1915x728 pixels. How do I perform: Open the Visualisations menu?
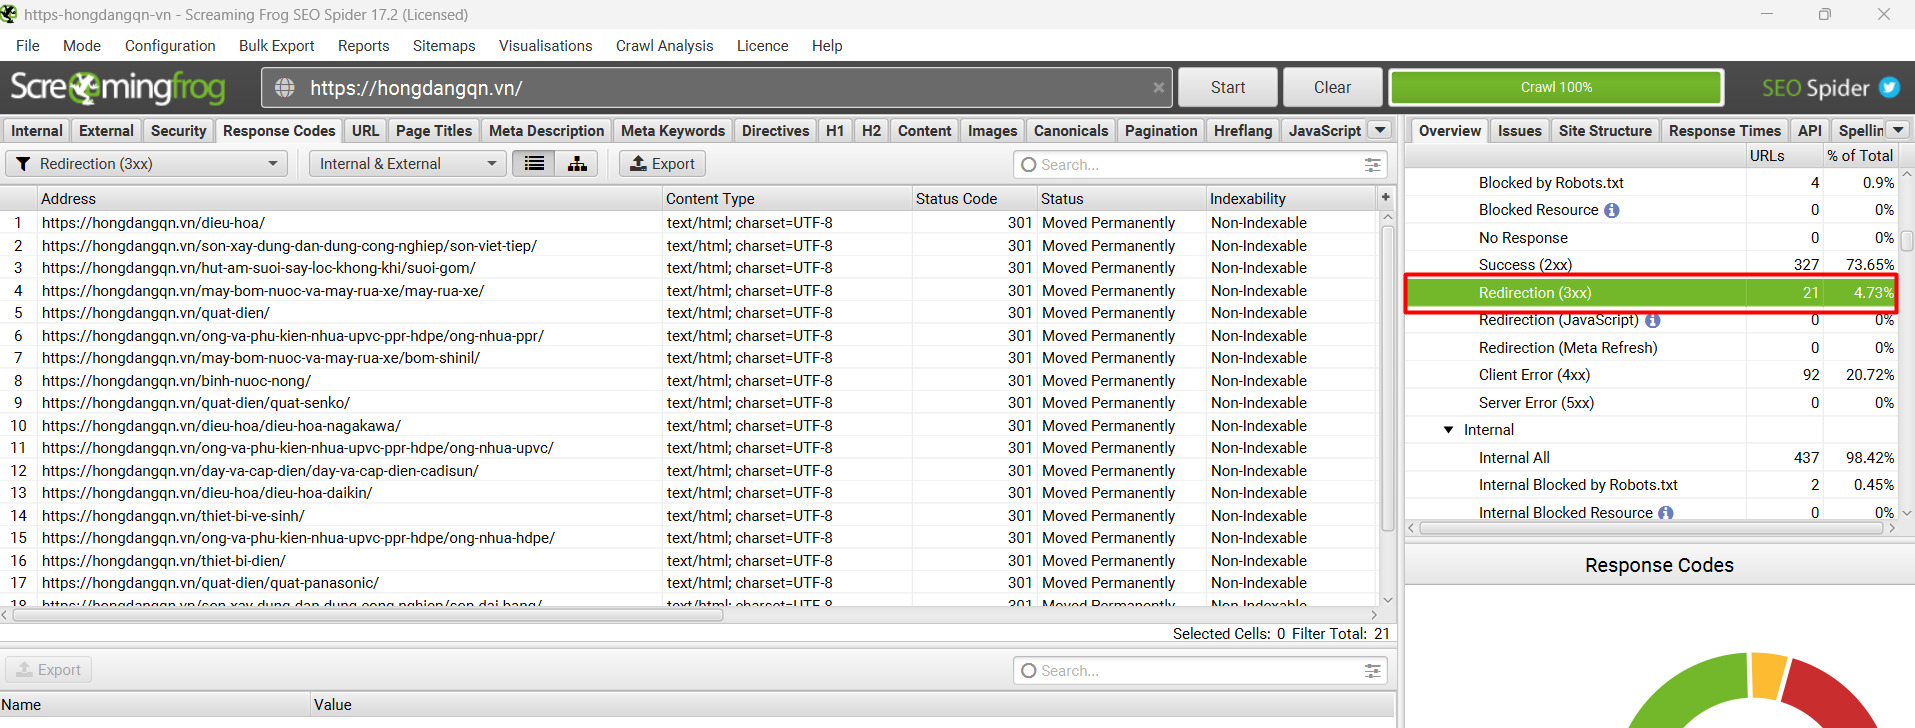click(x=546, y=46)
